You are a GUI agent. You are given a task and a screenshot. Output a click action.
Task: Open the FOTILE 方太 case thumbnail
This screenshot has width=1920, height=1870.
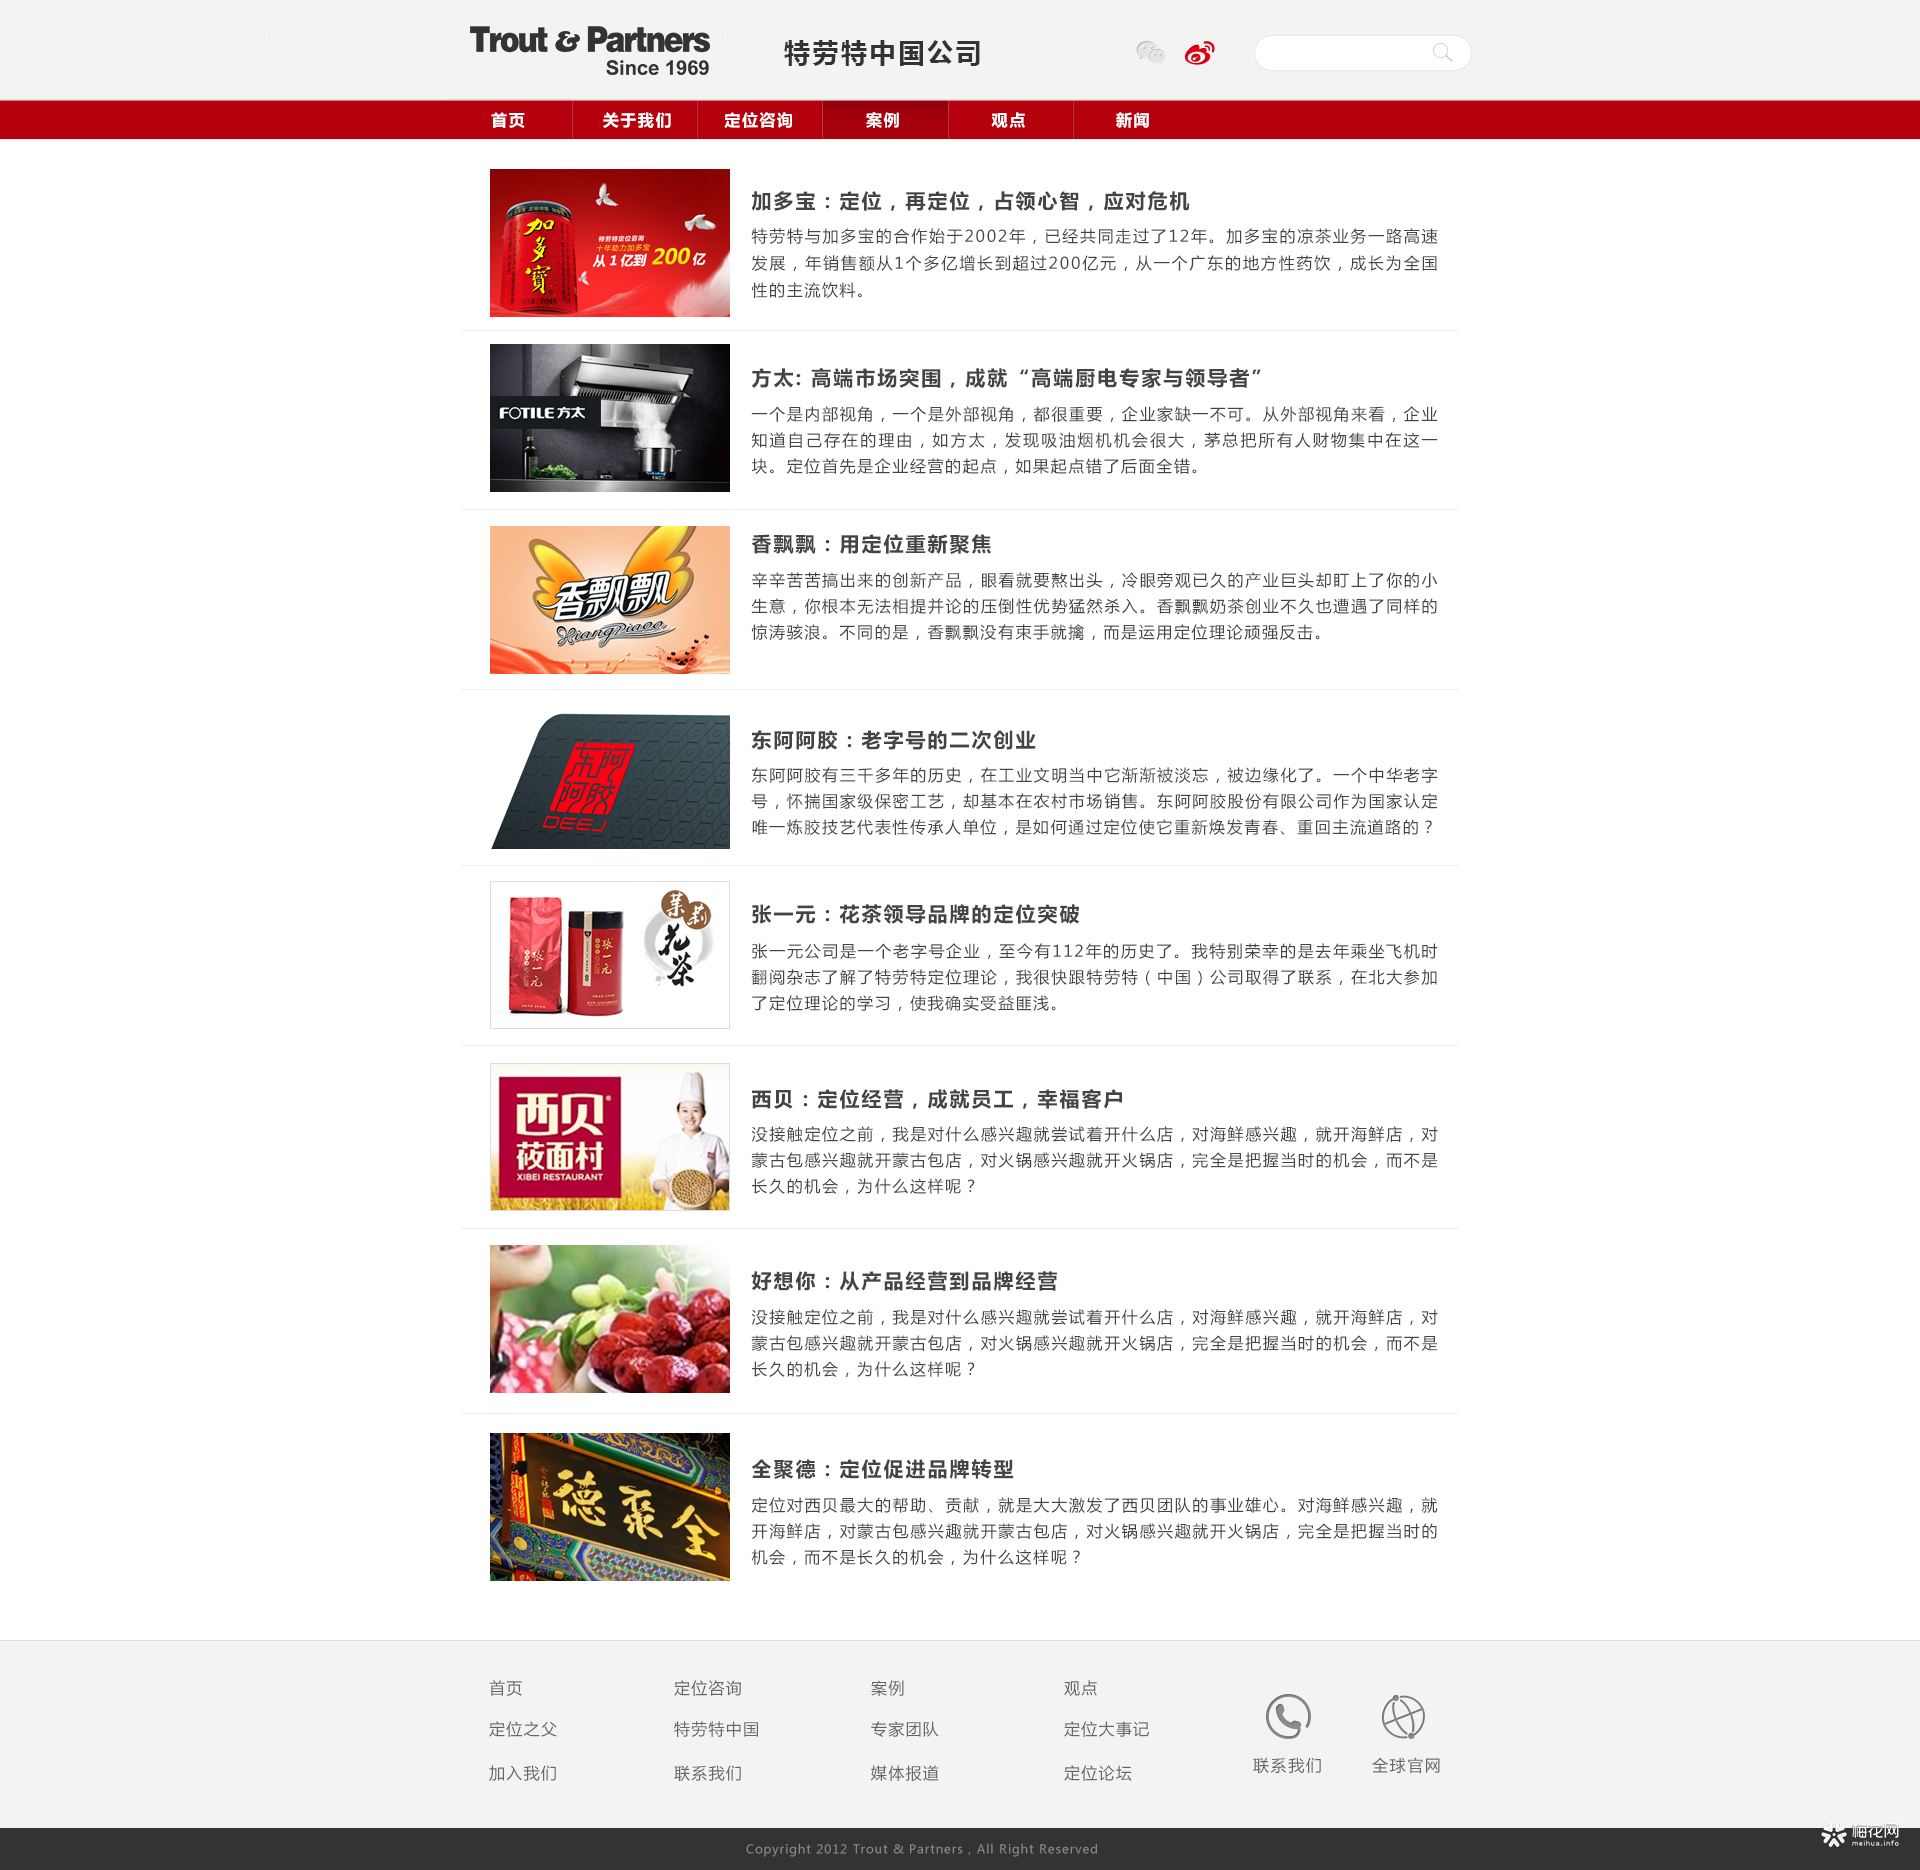pyautogui.click(x=610, y=418)
